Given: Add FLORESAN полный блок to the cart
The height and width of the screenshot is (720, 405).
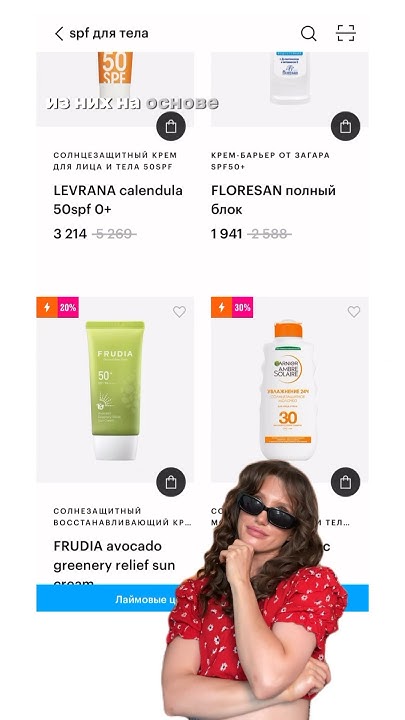Looking at the screenshot, I should pos(345,126).
